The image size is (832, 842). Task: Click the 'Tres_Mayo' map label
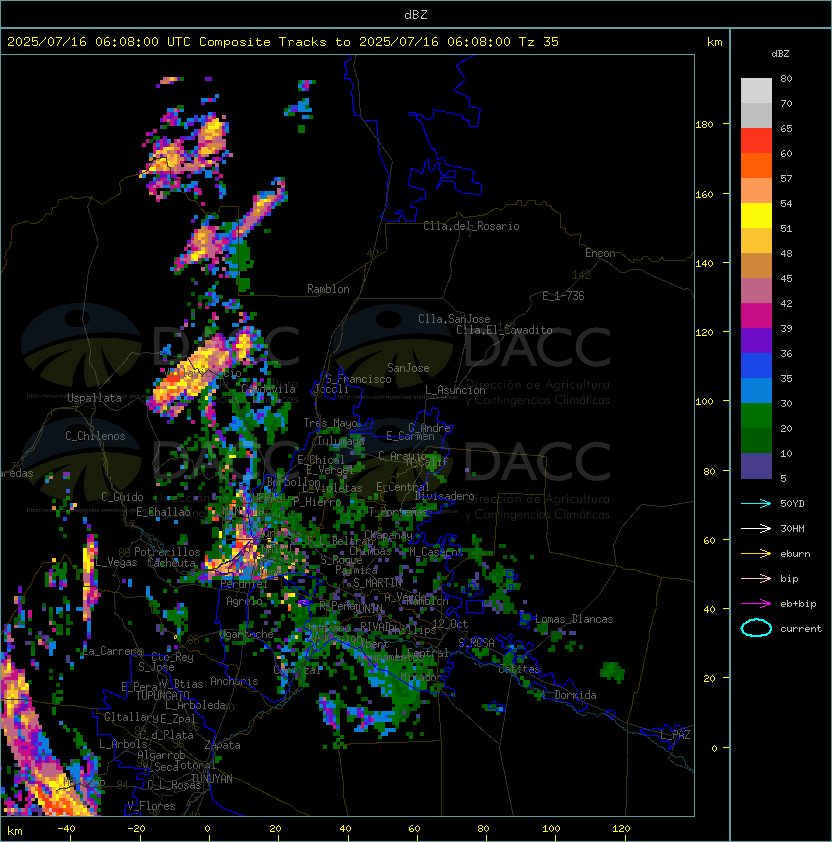coord(330,423)
